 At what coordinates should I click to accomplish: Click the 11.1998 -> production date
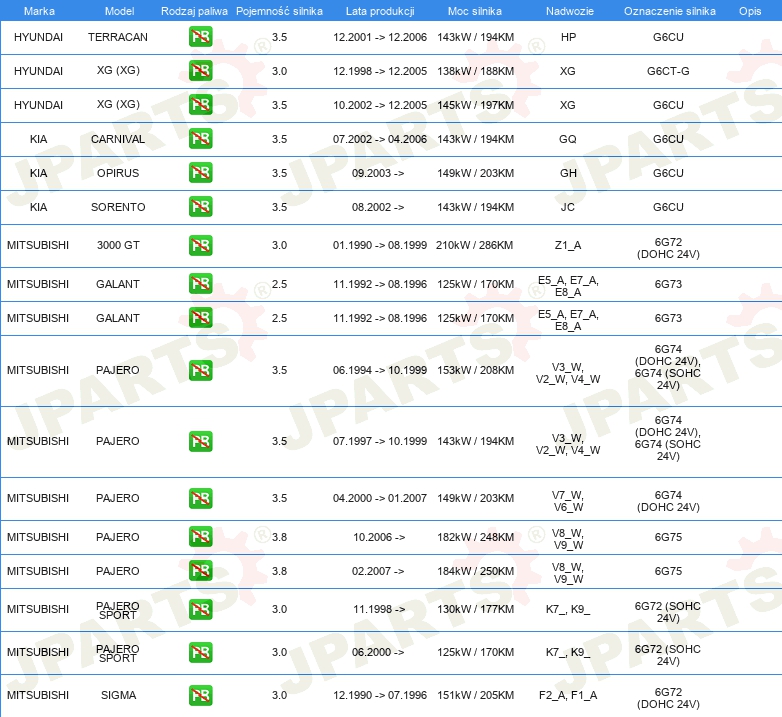pyautogui.click(x=379, y=609)
